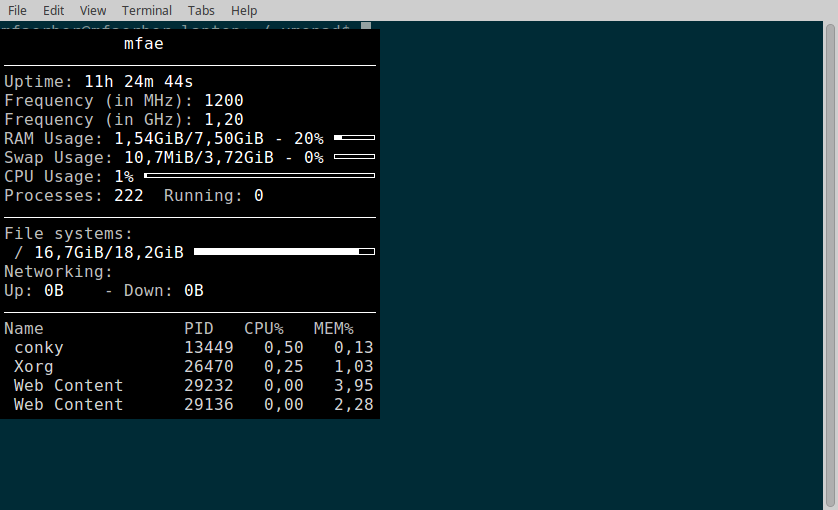
Task: Click Web Content process with PID 29136
Action: point(68,405)
